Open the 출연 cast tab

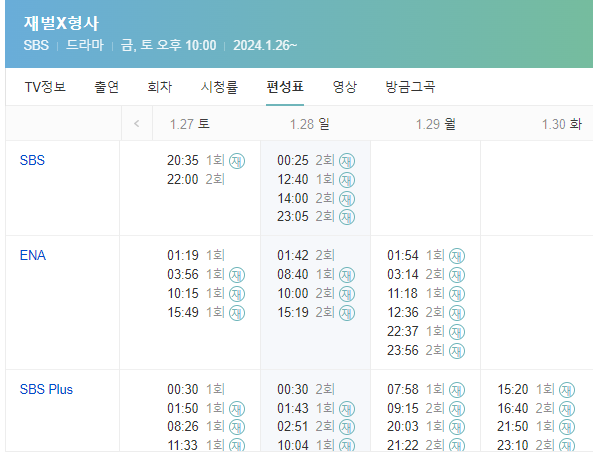pos(106,87)
